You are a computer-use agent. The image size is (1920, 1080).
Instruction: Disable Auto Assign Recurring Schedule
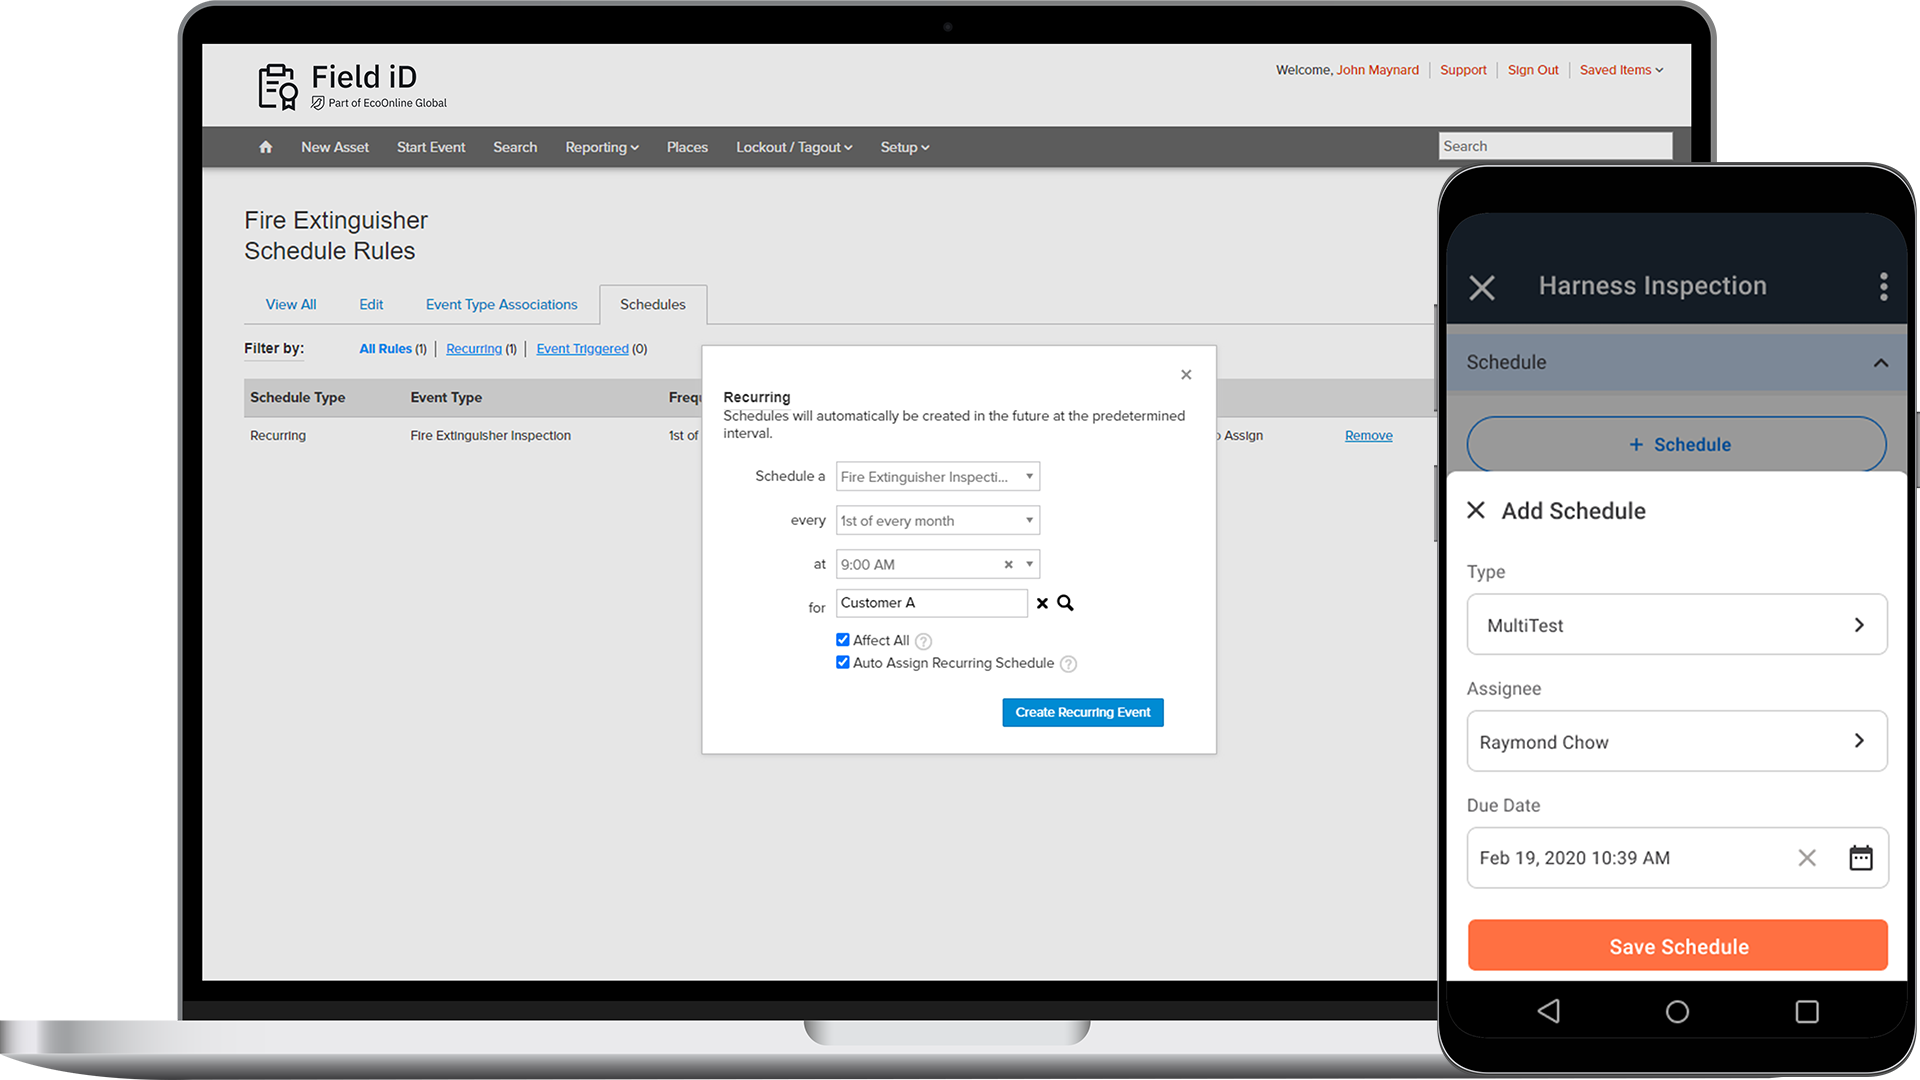tap(843, 662)
